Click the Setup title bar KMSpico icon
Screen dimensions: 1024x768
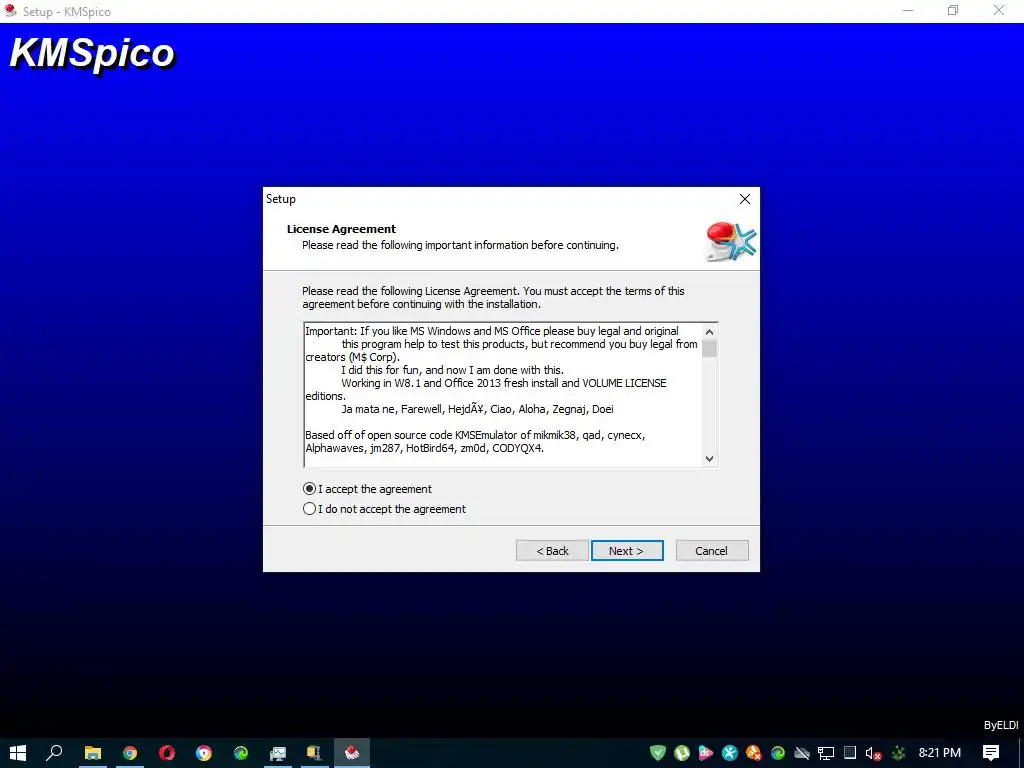pyautogui.click(x=10, y=10)
